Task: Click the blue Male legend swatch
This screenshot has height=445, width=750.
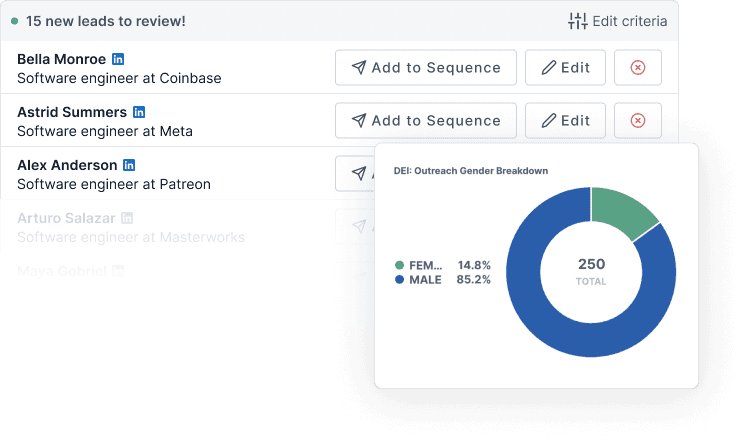Action: 400,280
